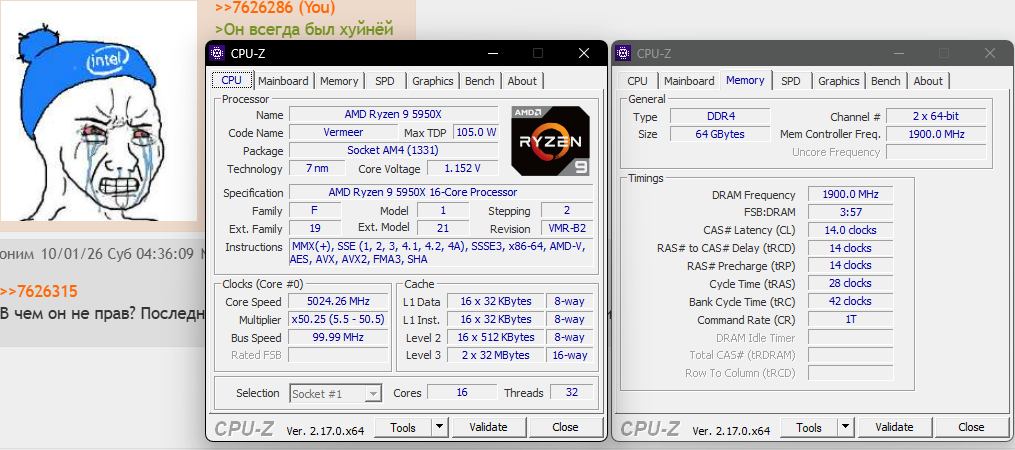Click Validate button in right CPU-Z window
1015x450 pixels.
click(x=894, y=427)
